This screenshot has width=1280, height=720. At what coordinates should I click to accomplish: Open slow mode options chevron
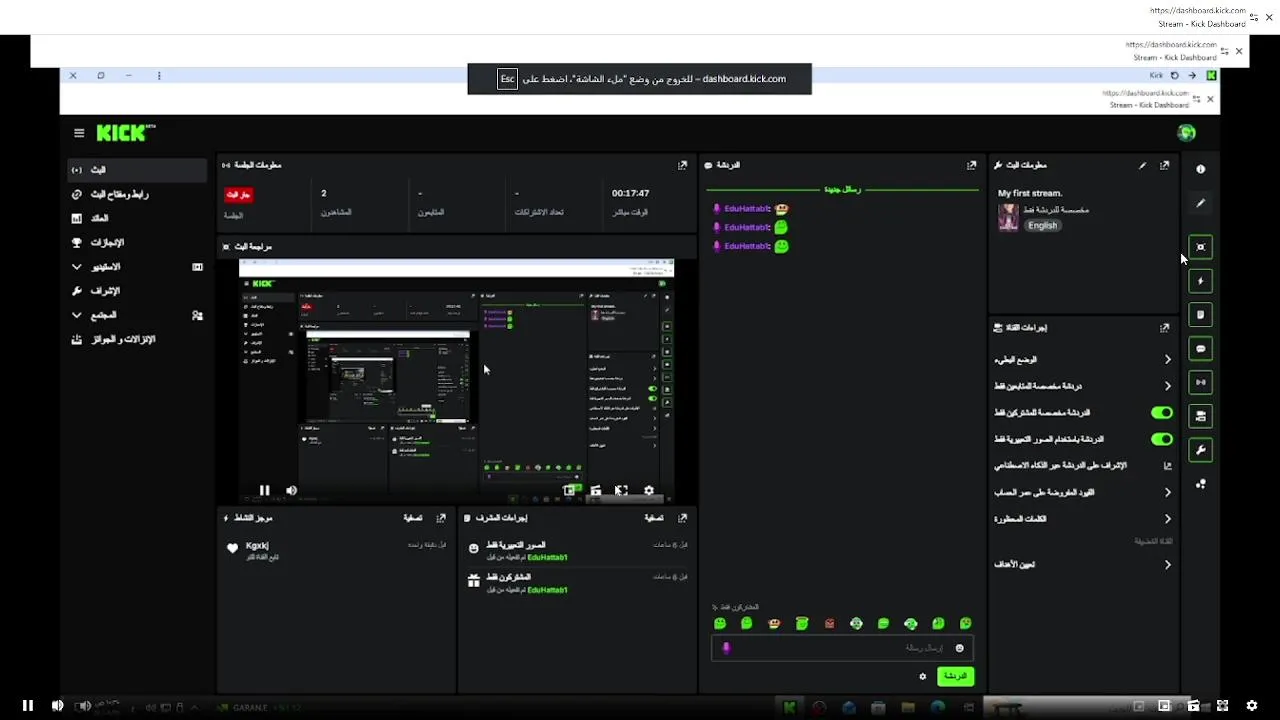(1167, 360)
